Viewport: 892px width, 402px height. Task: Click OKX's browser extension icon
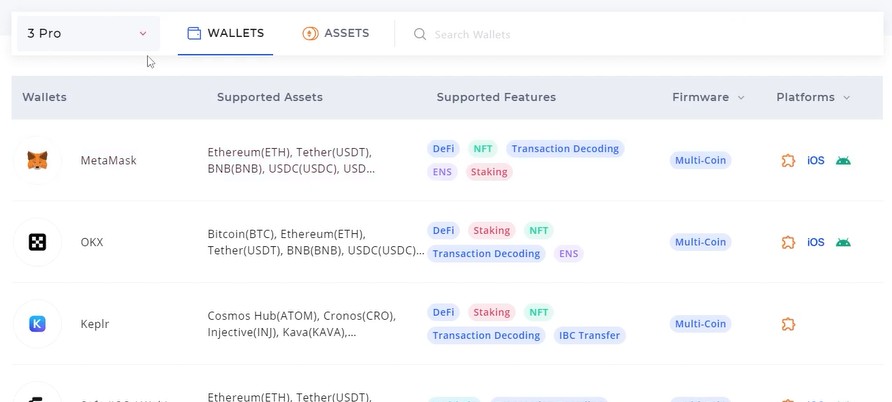[788, 242]
